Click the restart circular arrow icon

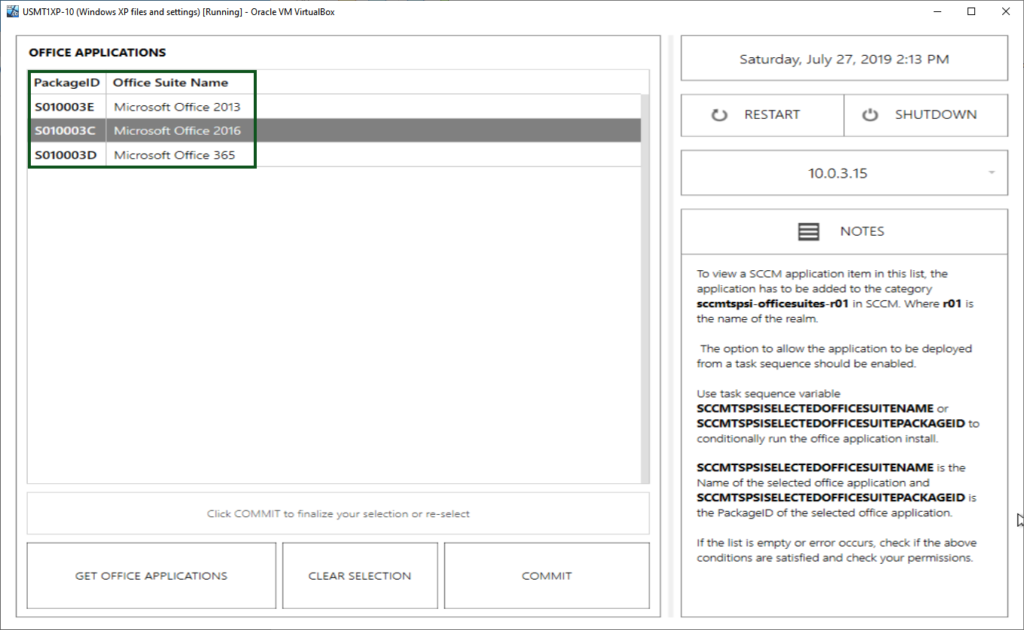click(719, 115)
